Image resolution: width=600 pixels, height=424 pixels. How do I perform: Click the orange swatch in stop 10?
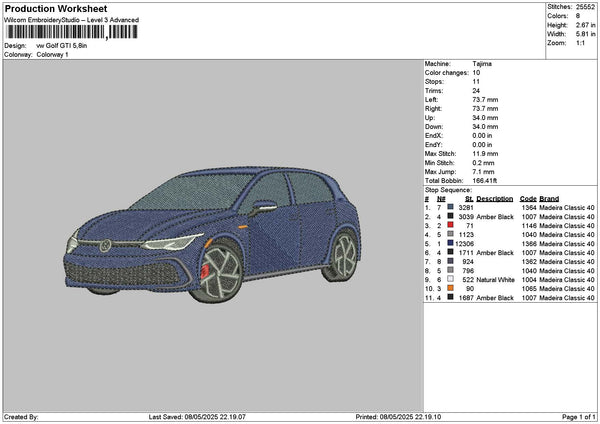pos(450,288)
